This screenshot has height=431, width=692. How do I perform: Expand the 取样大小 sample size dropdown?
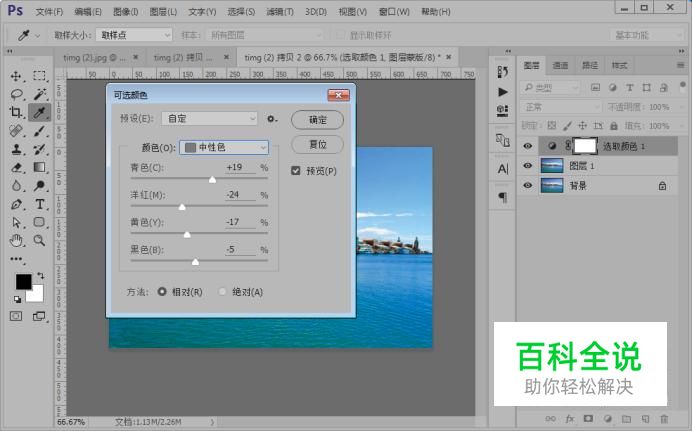point(134,35)
